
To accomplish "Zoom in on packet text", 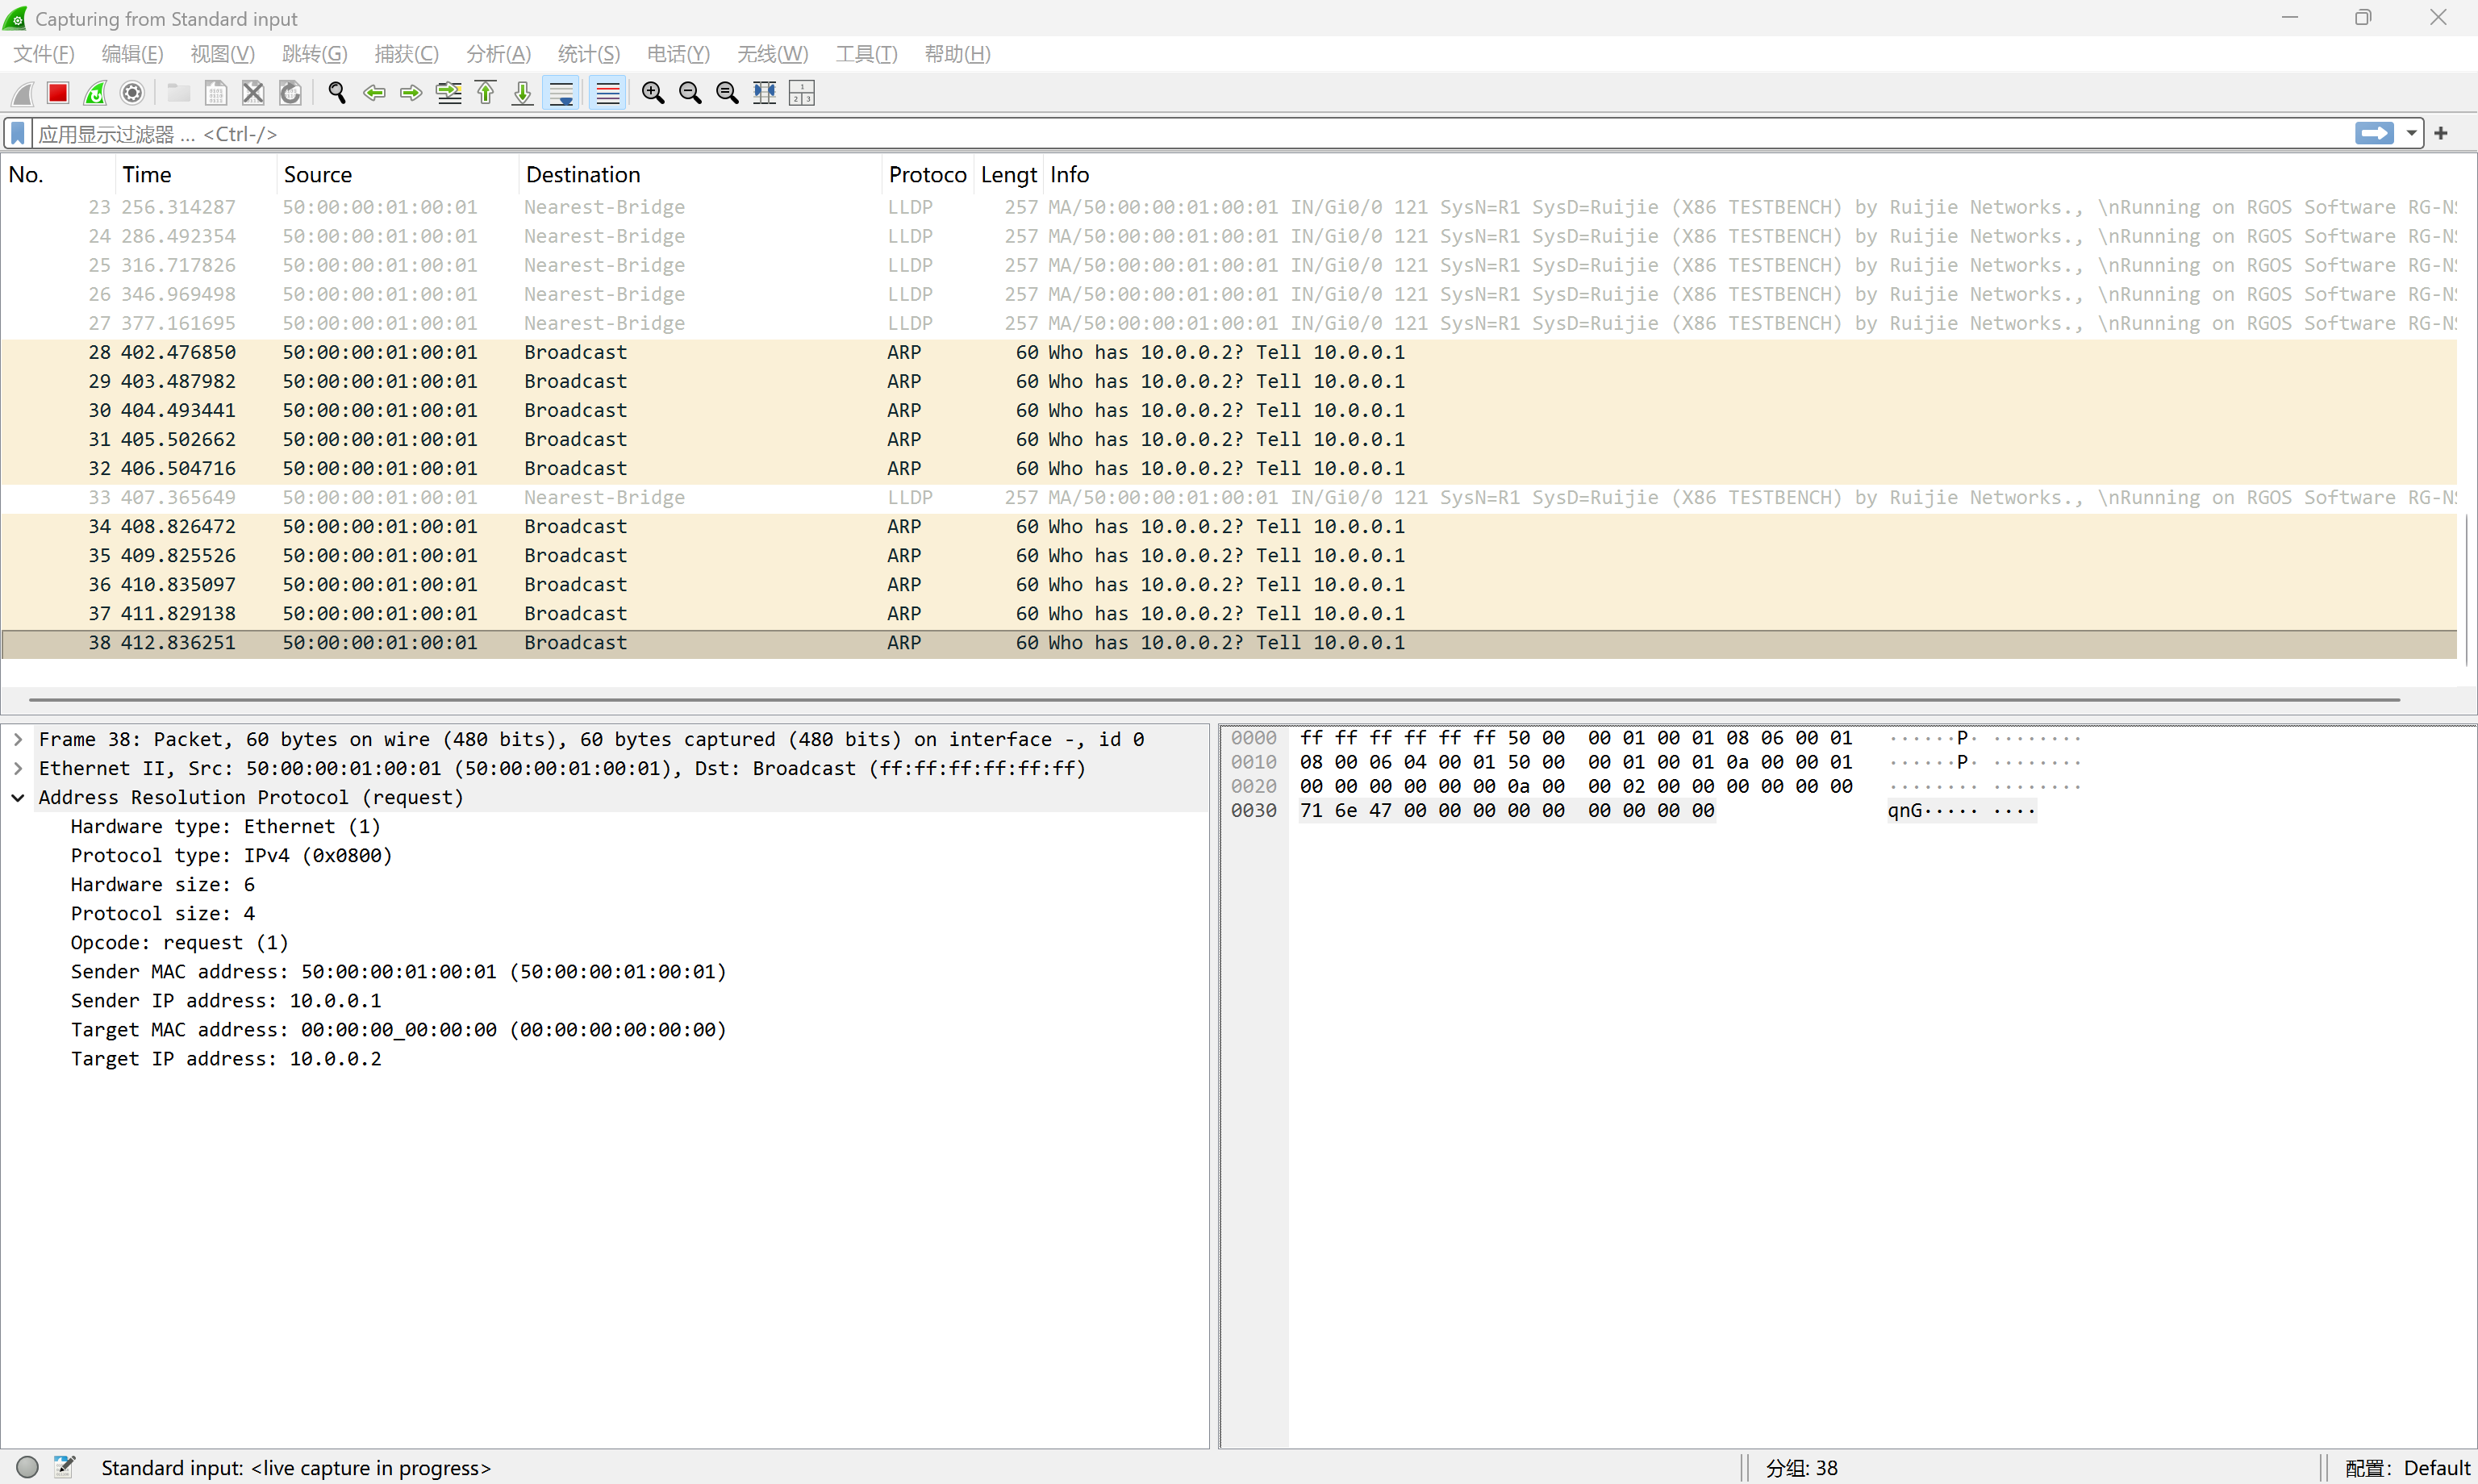I will (652, 93).
